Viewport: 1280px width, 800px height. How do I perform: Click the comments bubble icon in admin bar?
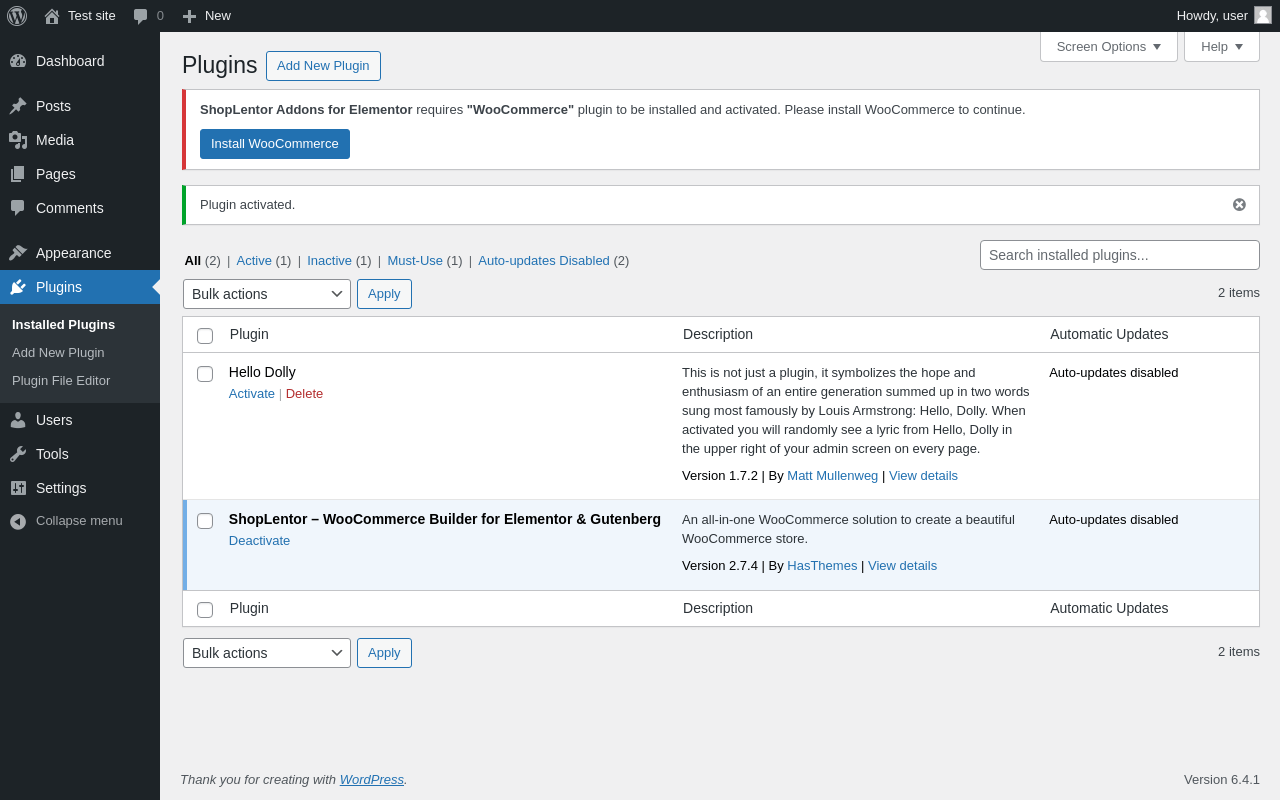click(141, 16)
